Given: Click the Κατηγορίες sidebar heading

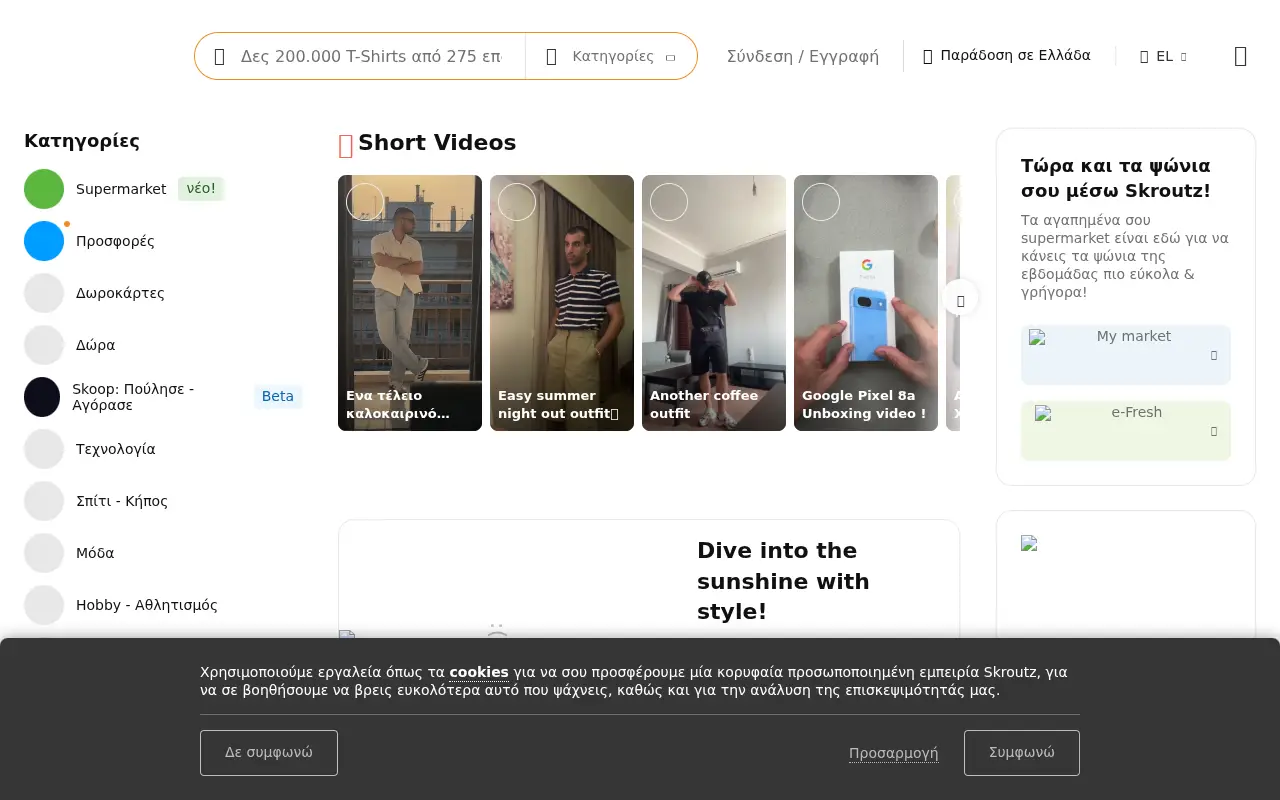Looking at the screenshot, I should (82, 141).
